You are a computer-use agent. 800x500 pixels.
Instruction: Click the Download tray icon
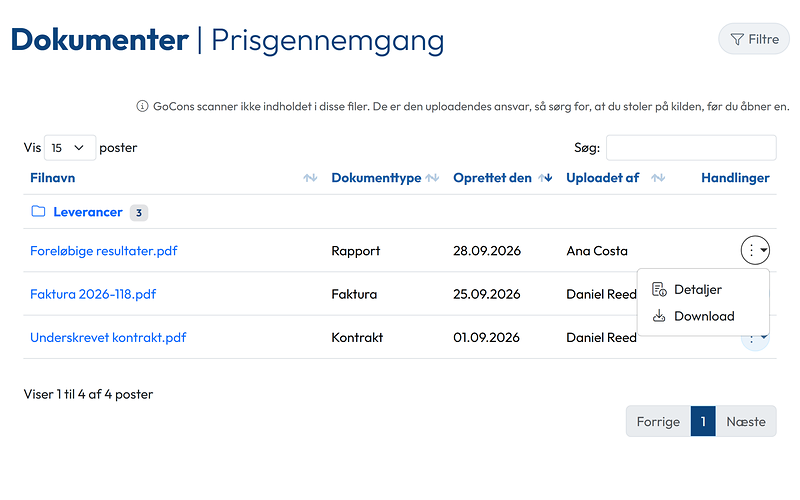[x=659, y=316]
